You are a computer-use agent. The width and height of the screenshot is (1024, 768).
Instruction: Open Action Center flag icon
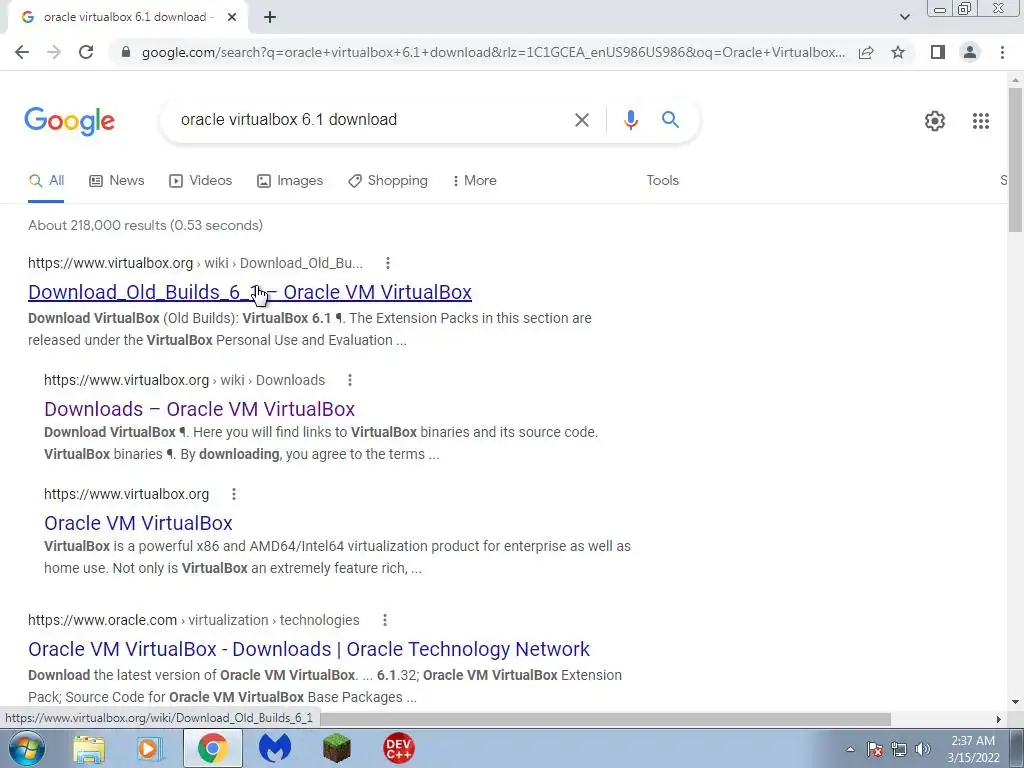tap(875, 749)
